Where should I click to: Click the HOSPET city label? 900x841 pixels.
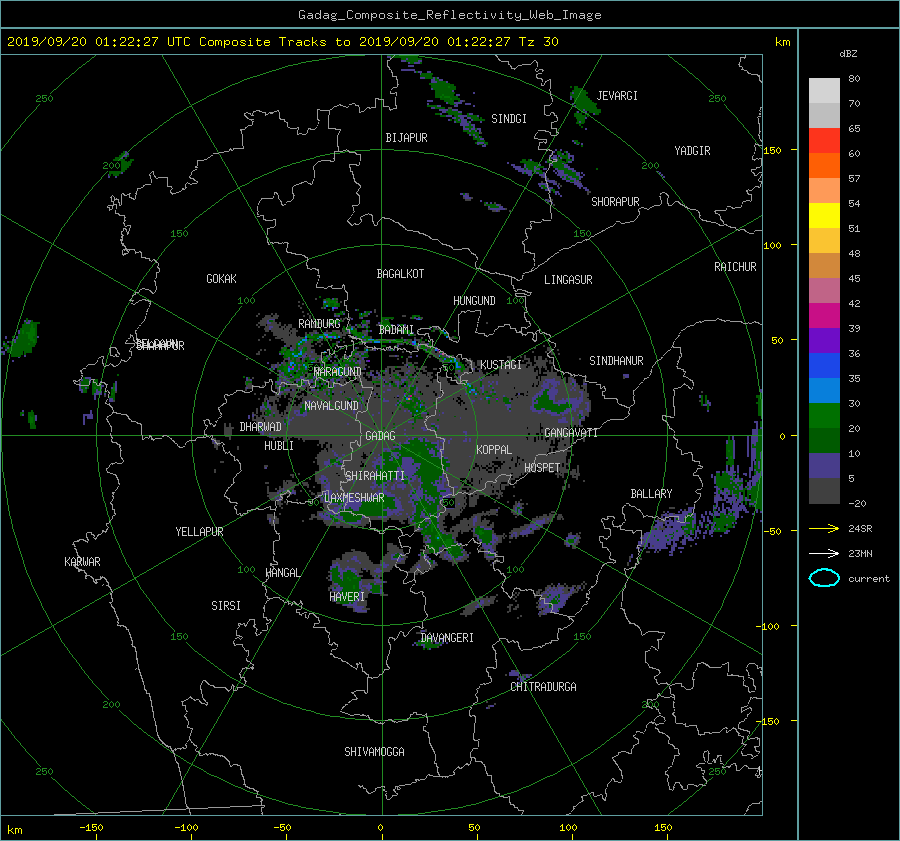coord(542,468)
